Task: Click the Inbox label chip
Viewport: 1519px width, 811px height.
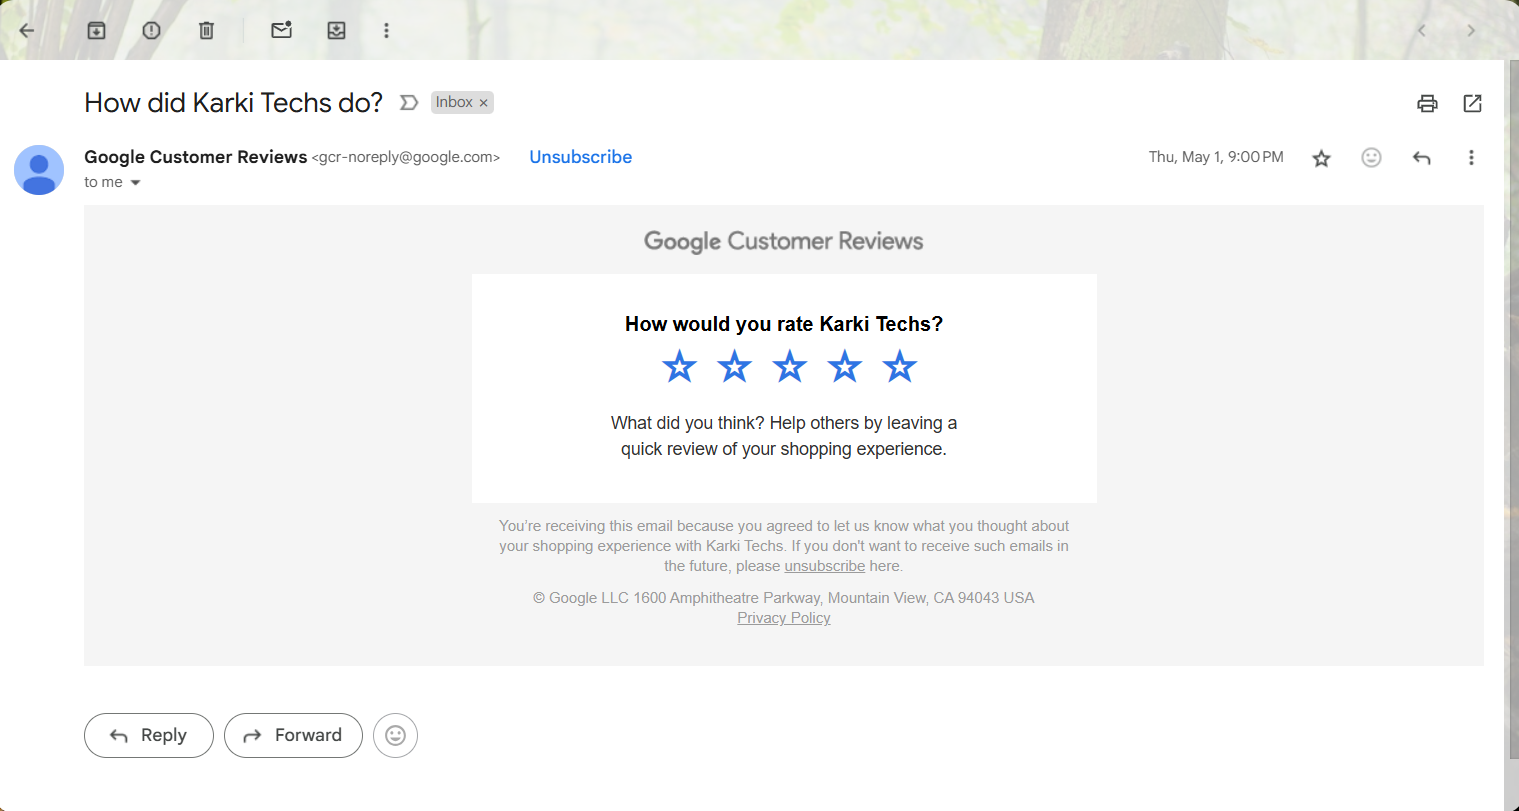Action: (454, 102)
